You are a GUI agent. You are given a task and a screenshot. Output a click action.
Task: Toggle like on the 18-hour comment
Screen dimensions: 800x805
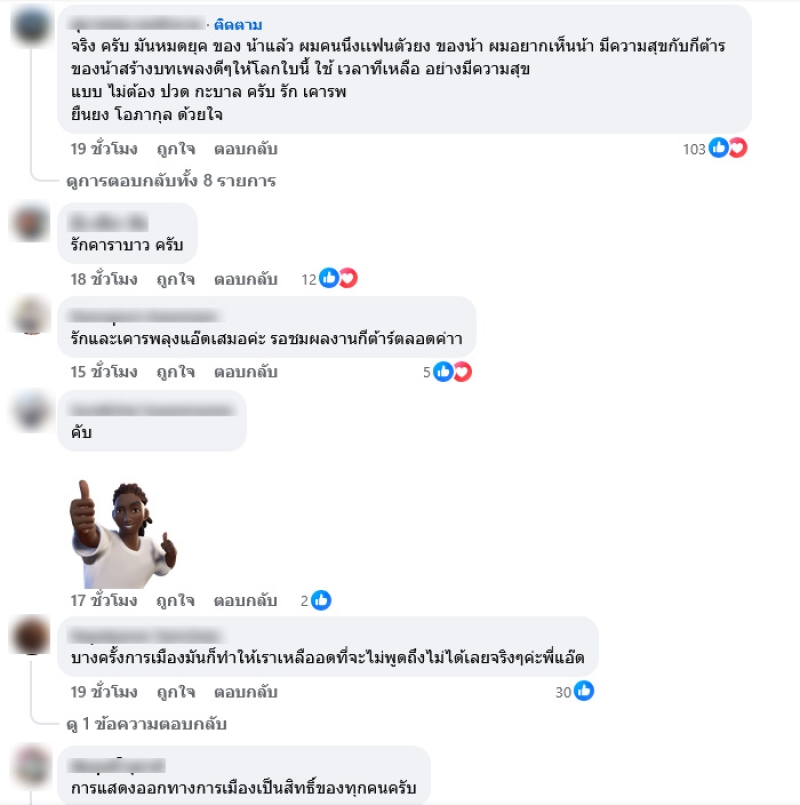tap(176, 279)
